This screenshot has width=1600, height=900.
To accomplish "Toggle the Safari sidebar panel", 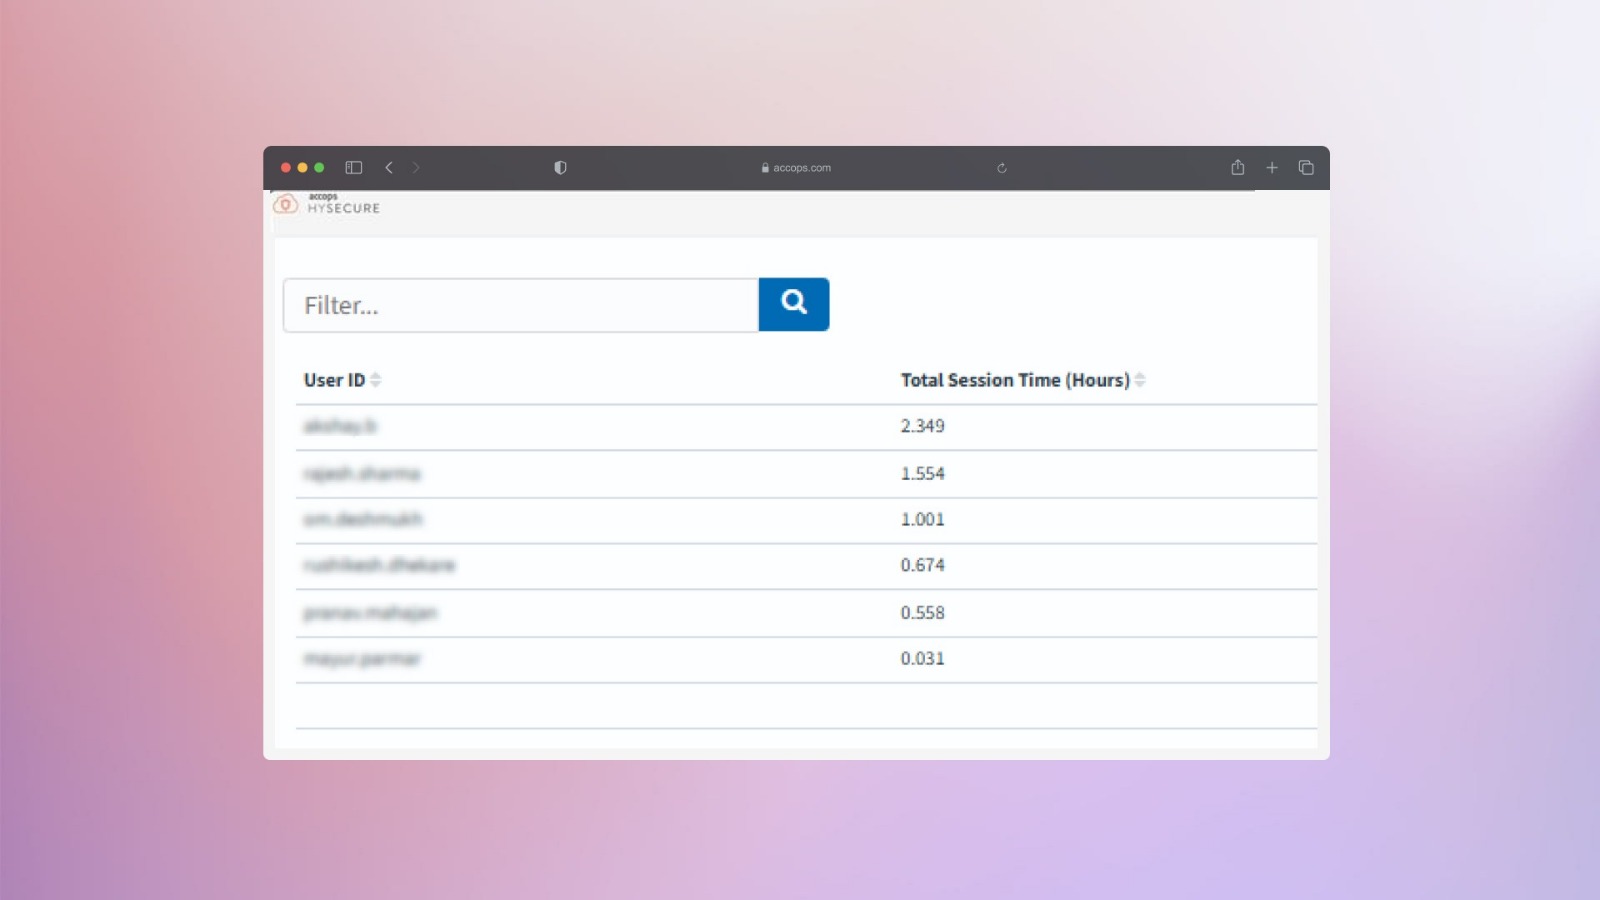I will coord(353,168).
